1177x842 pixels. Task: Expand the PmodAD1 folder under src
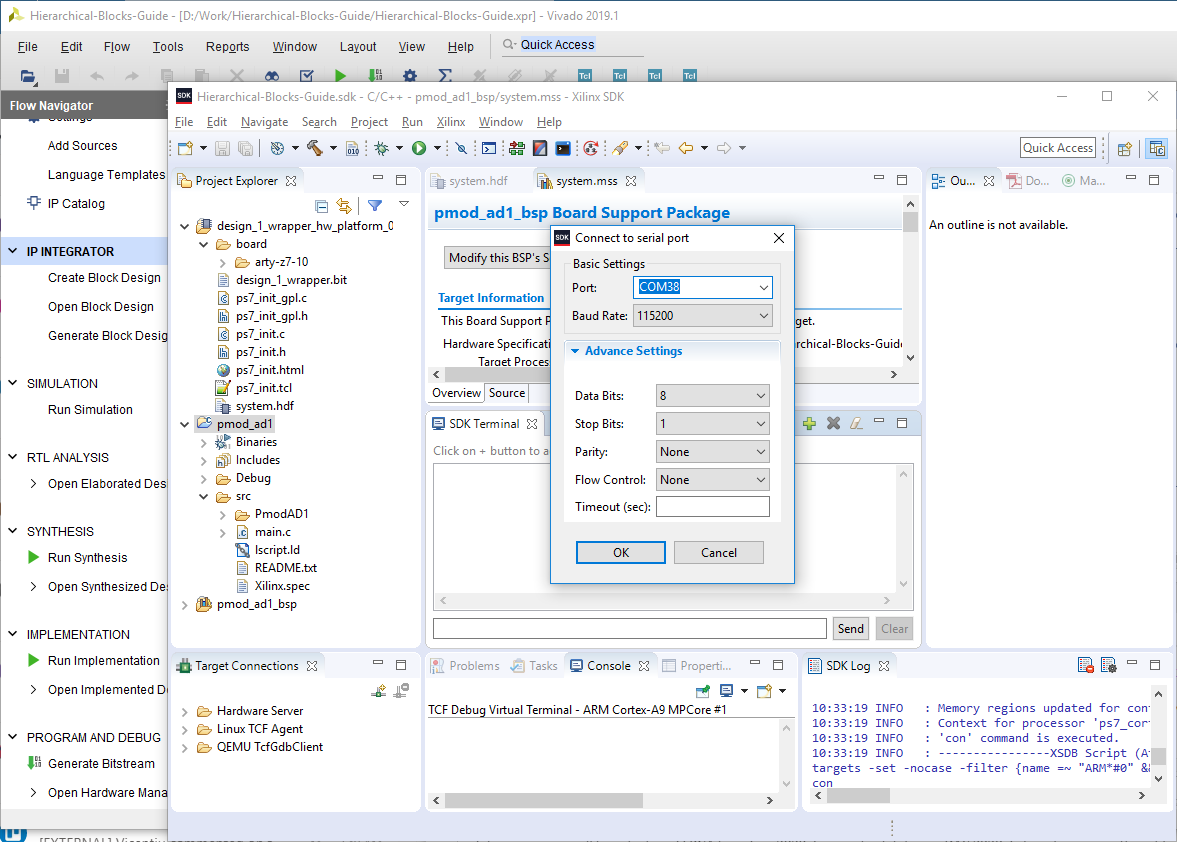tap(222, 515)
